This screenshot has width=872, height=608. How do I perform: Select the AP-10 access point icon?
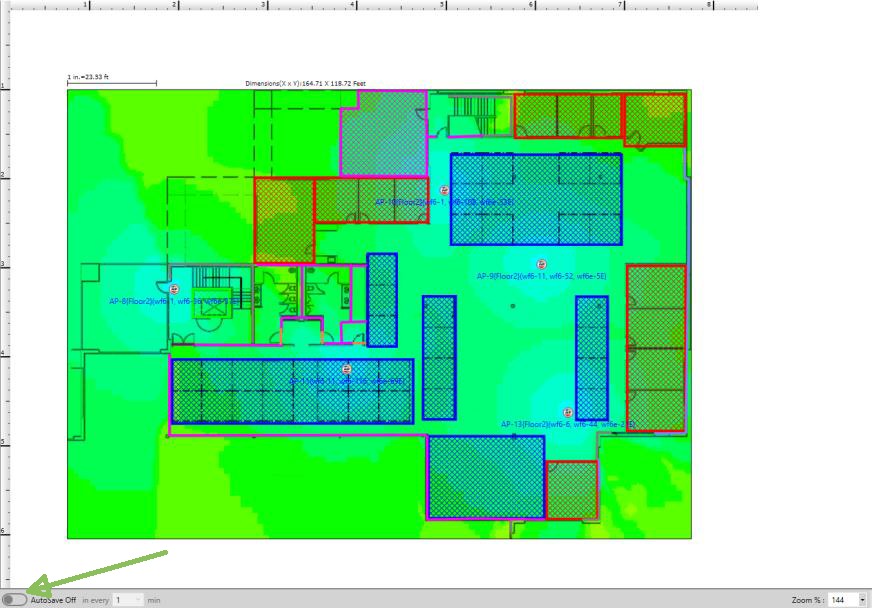(x=444, y=190)
